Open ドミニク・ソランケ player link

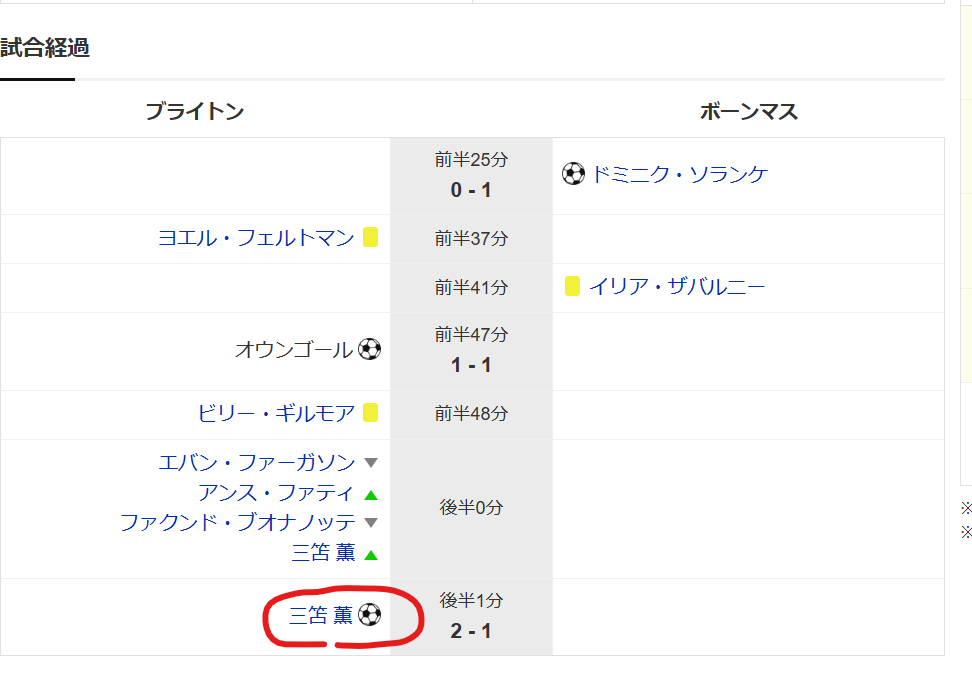point(679,174)
